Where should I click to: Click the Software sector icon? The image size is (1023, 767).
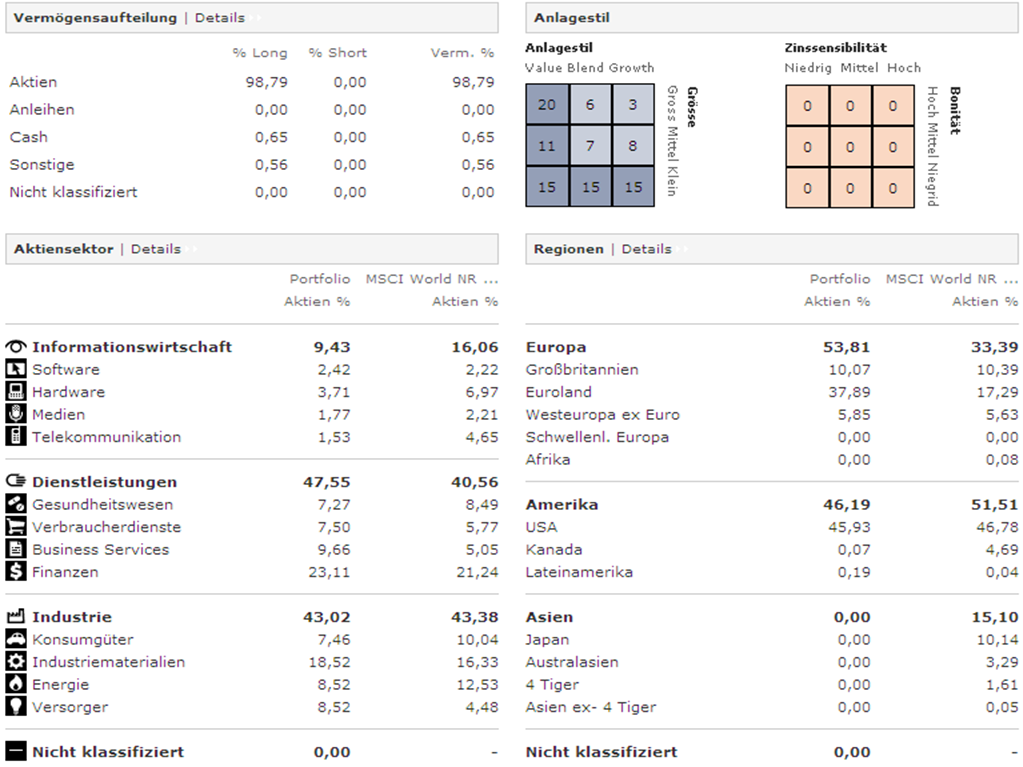[16, 370]
